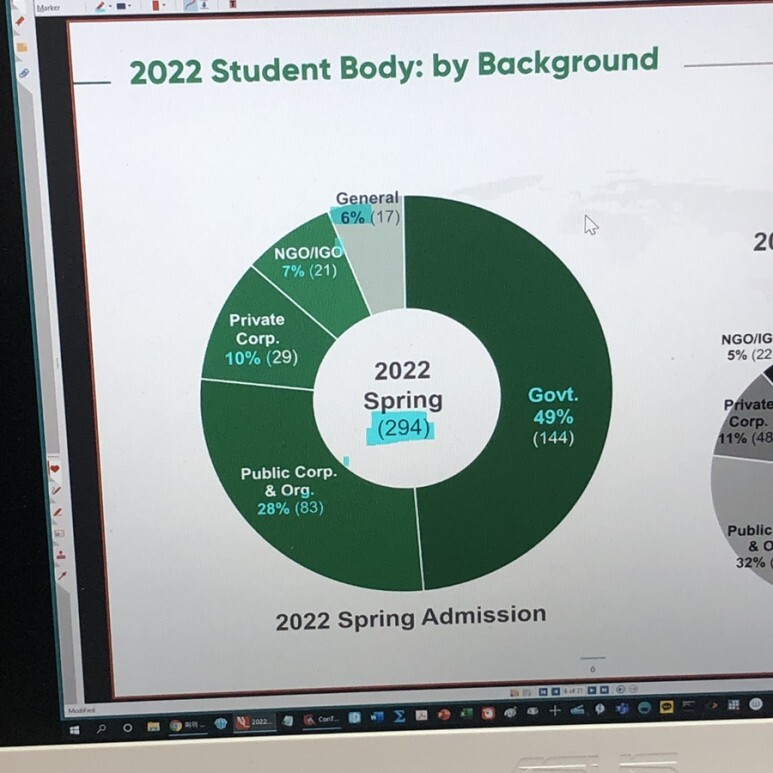Open the yellow KakaoTalk icon on taskbar
Screen dimensions: 773x773
point(667,707)
